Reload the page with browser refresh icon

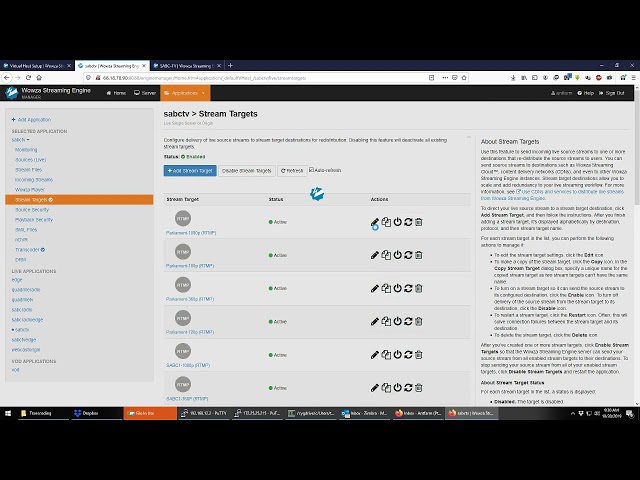(28, 78)
